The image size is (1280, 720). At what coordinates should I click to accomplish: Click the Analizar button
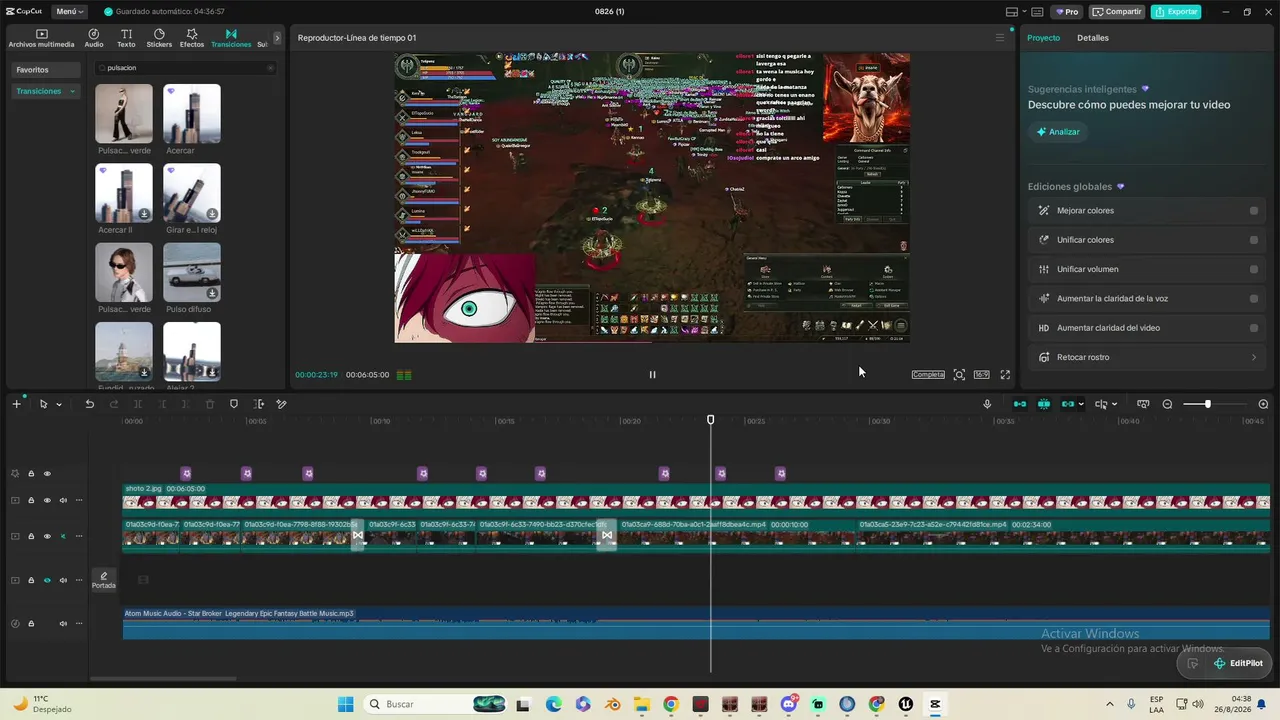point(1058,132)
